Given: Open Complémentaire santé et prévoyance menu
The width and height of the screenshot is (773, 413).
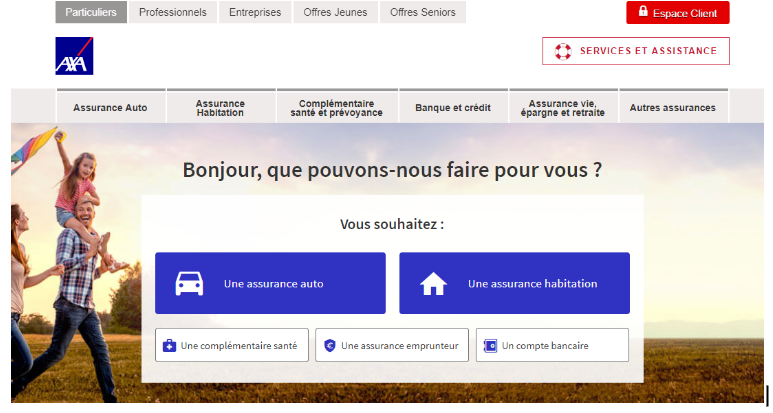Looking at the screenshot, I should click(337, 106).
